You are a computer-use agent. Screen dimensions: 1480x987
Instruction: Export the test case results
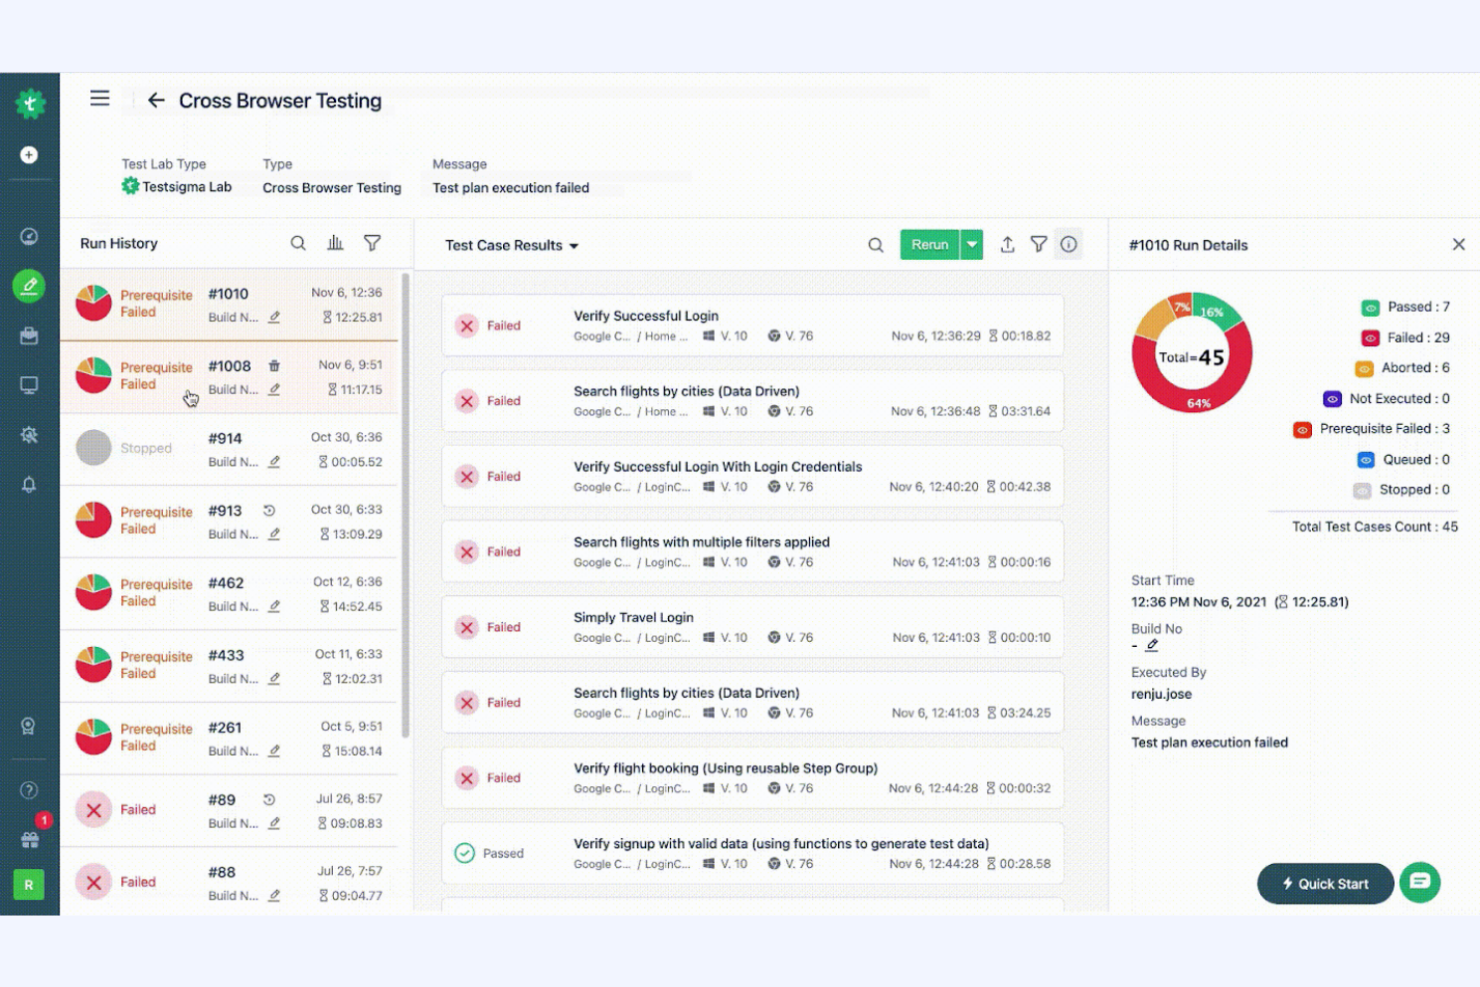[x=1007, y=244]
